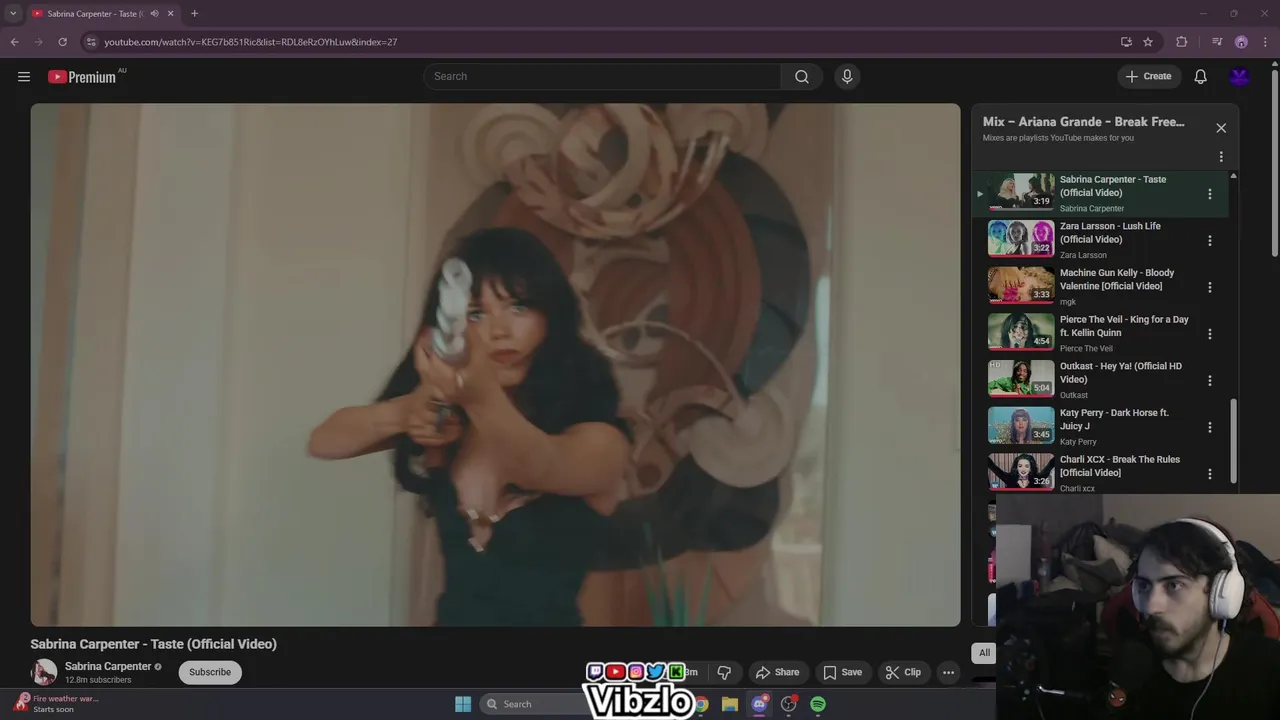View site information icon in address bar

tap(91, 42)
